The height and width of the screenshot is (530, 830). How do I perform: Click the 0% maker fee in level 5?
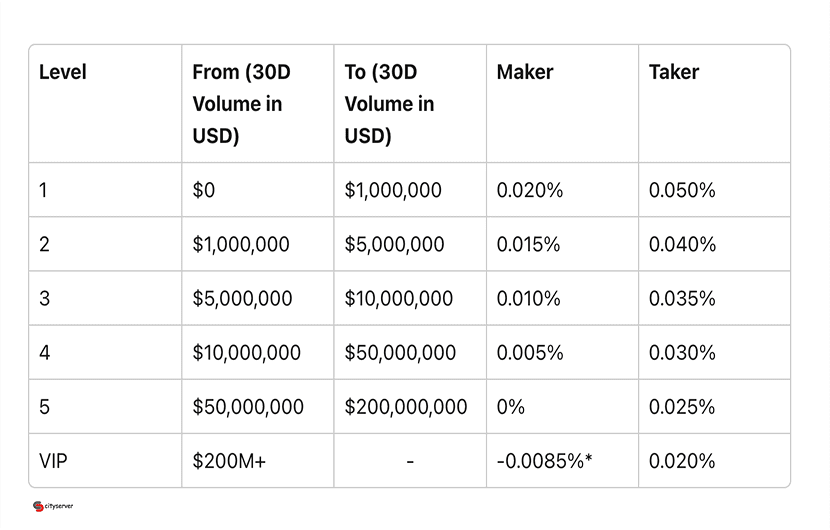tap(510, 407)
